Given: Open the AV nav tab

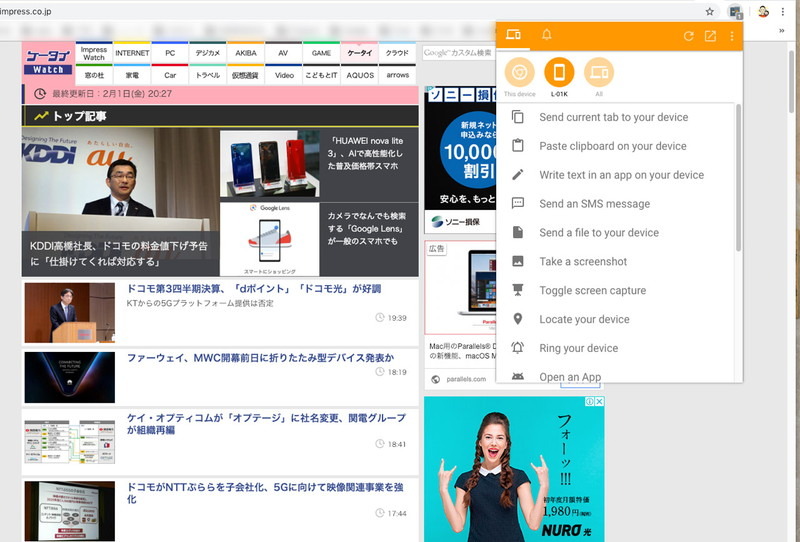Looking at the screenshot, I should coord(283,53).
